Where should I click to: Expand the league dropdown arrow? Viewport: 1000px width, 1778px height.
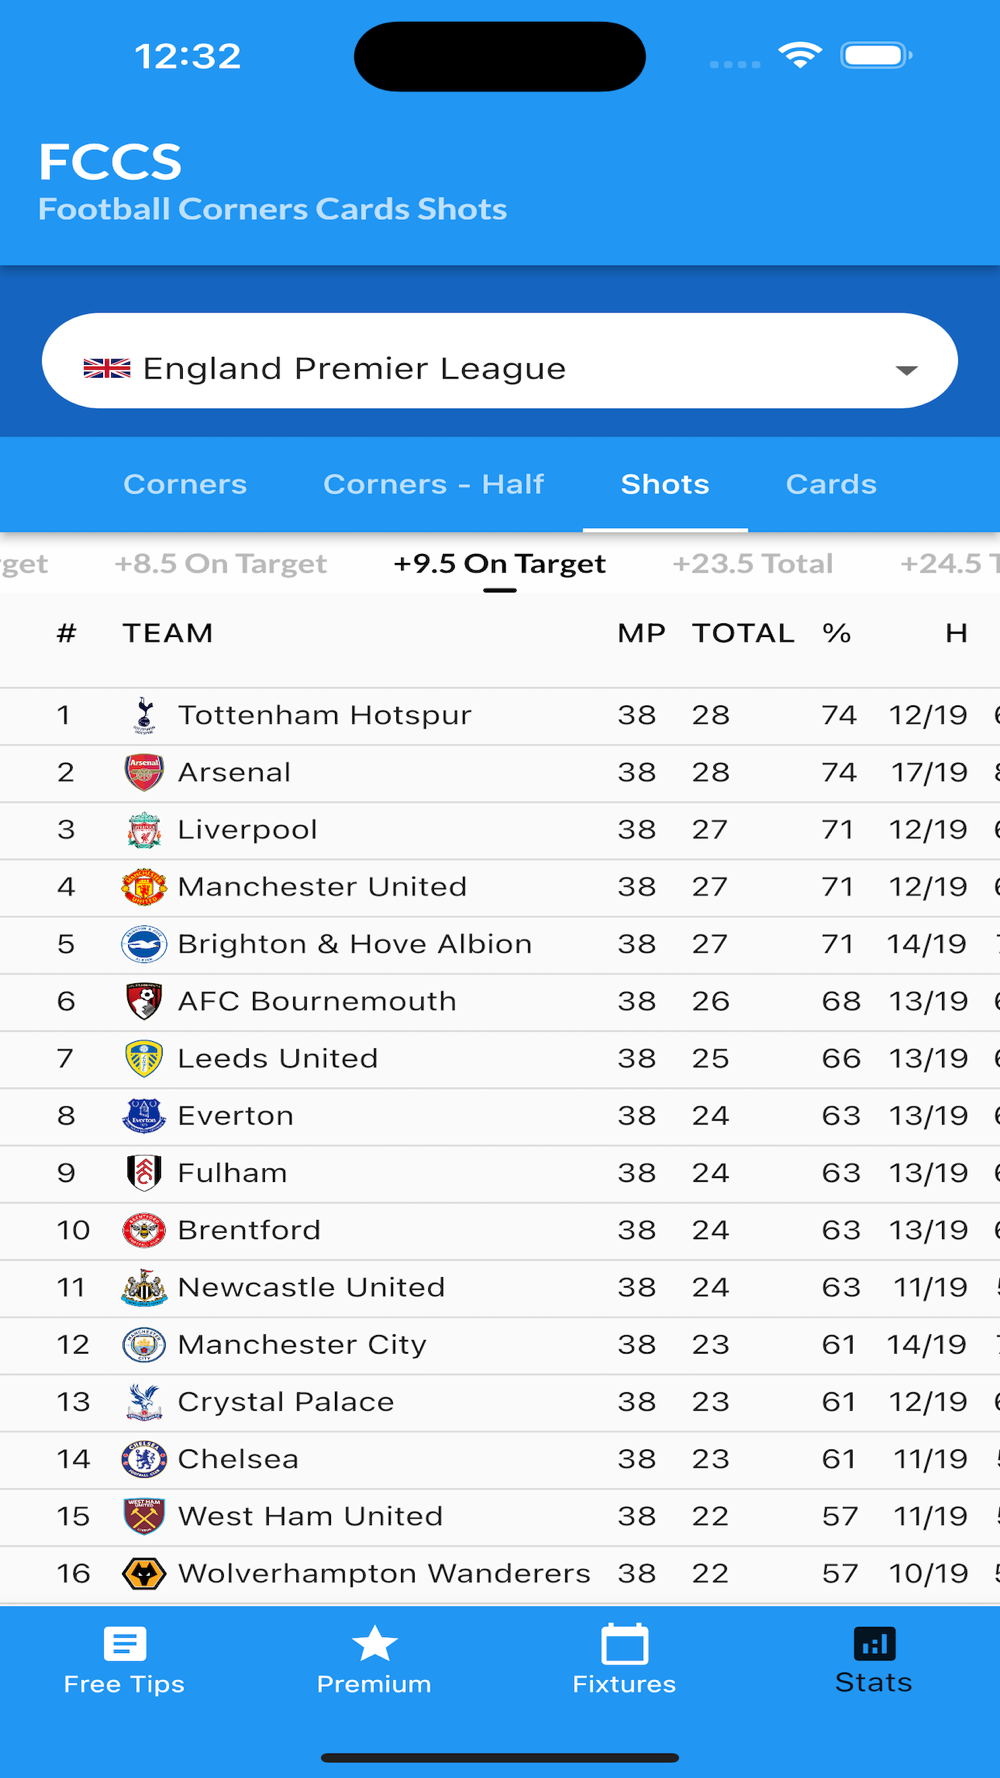click(x=906, y=370)
